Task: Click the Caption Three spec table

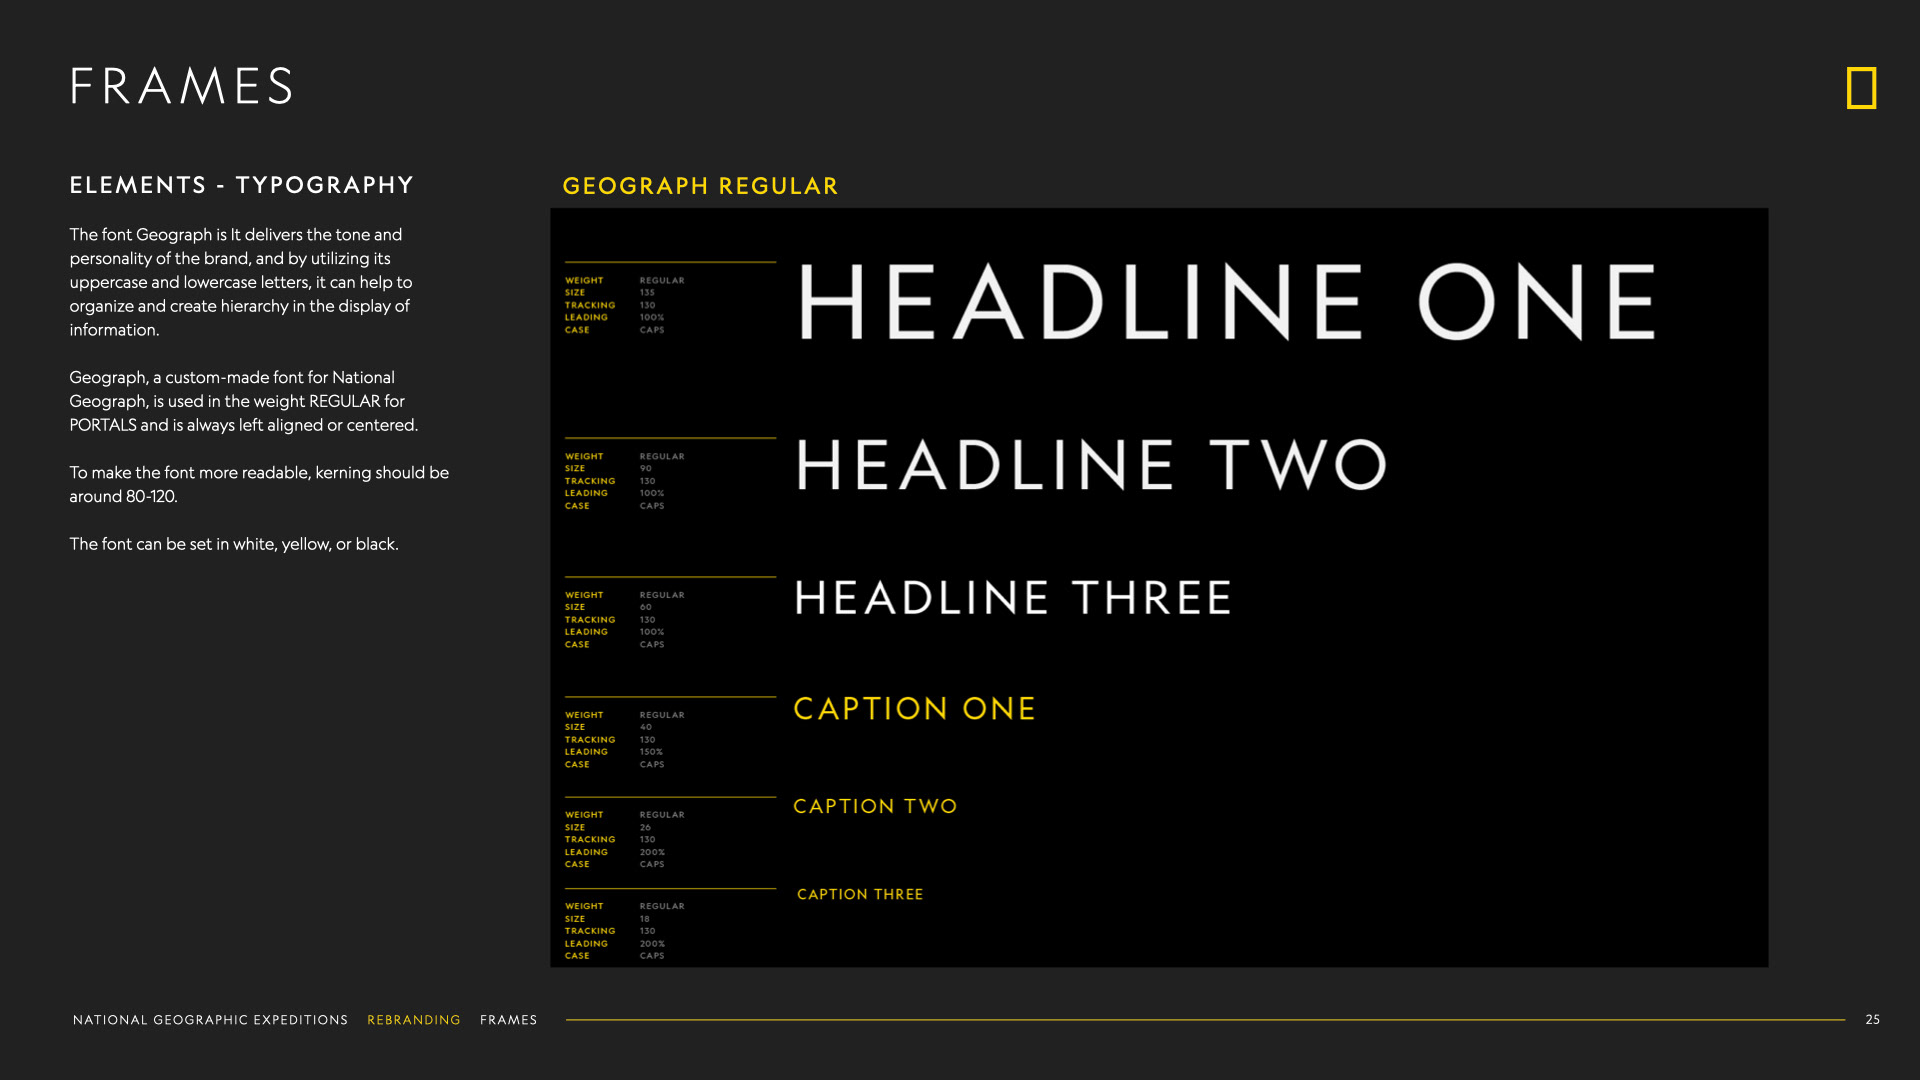Action: [625, 931]
